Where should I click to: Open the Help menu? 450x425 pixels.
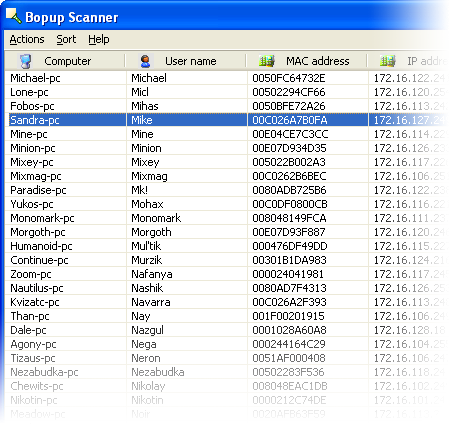(99, 39)
